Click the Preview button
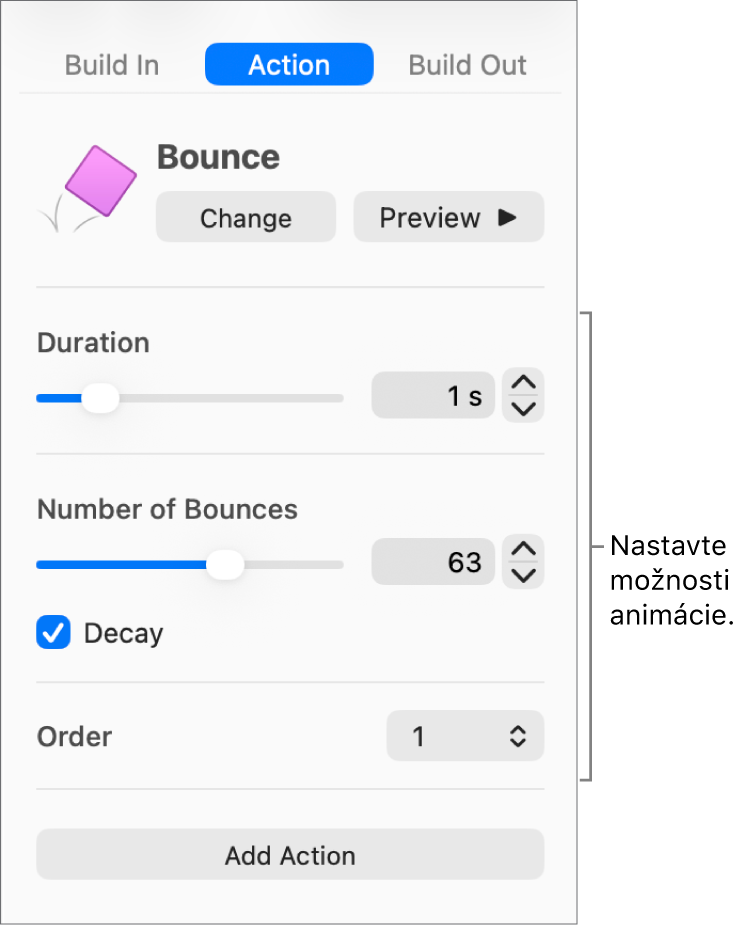 449,217
